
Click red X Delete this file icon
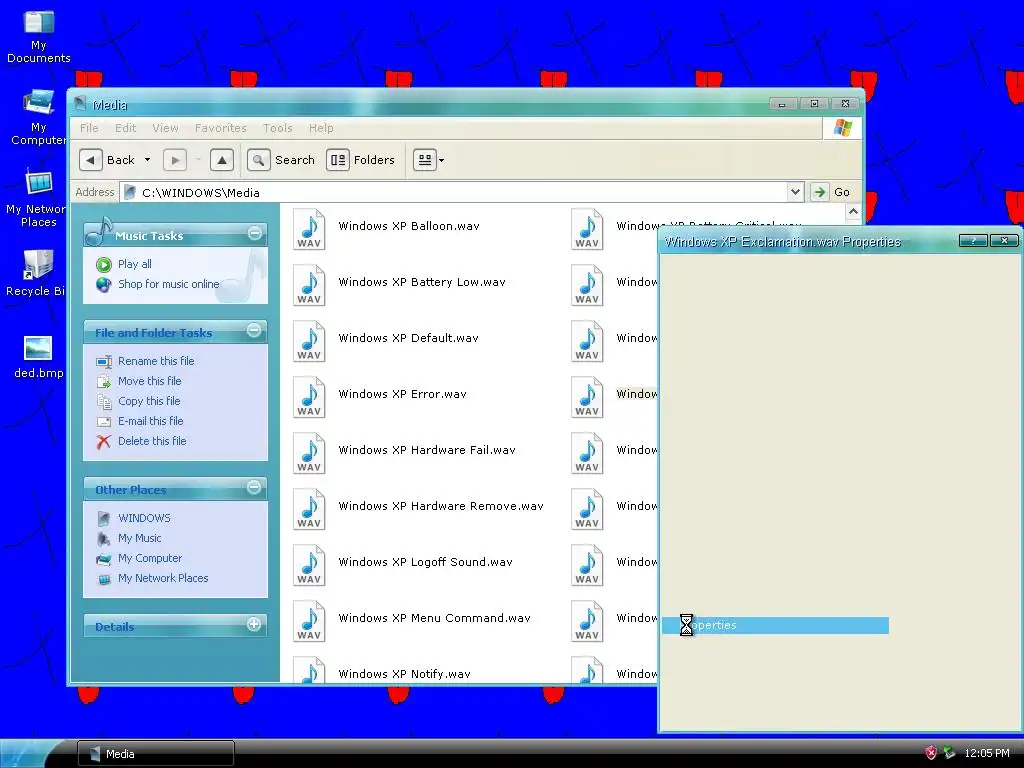point(104,442)
